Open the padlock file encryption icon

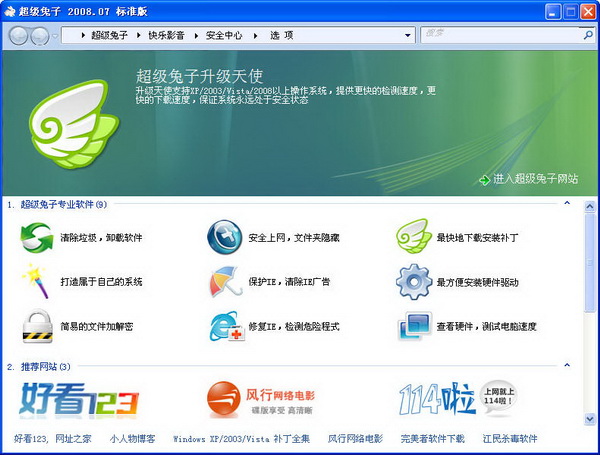click(37, 326)
